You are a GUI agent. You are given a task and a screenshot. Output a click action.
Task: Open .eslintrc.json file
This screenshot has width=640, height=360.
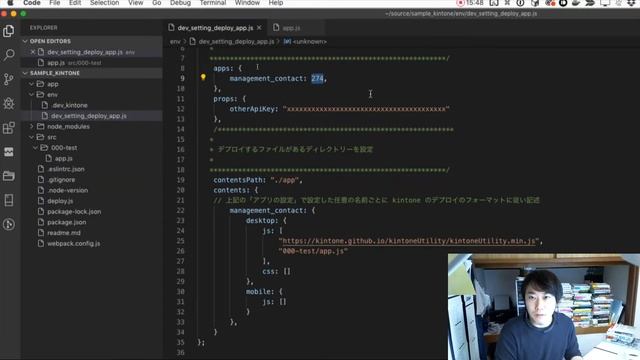point(66,169)
